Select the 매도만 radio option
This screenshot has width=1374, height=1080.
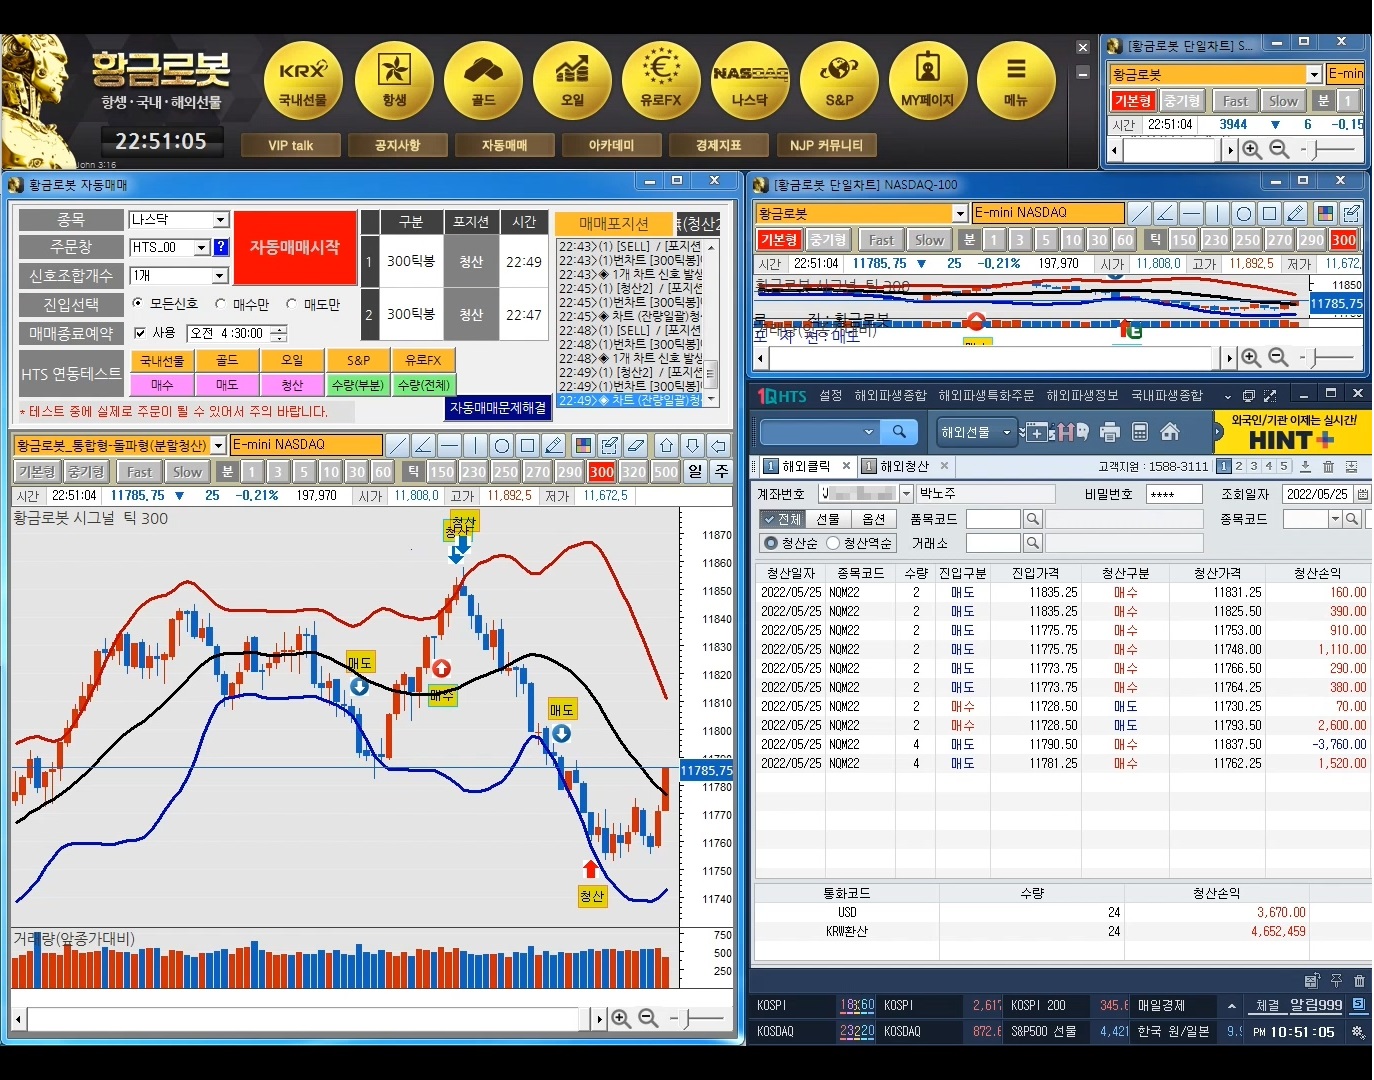[292, 303]
